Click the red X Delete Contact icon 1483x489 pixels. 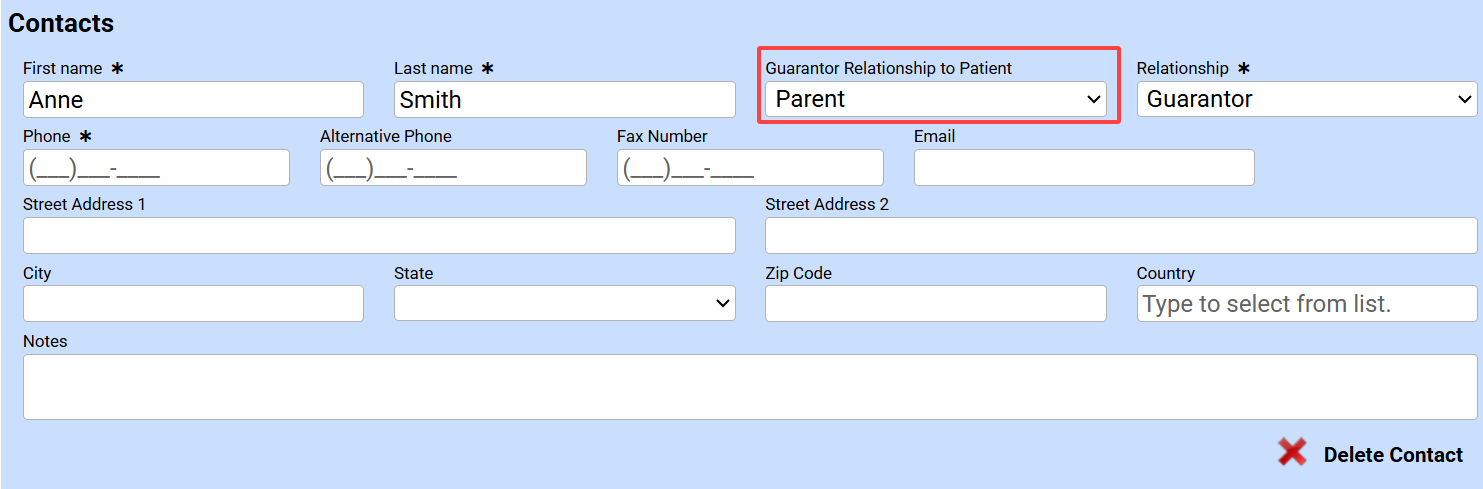[x=1292, y=453]
